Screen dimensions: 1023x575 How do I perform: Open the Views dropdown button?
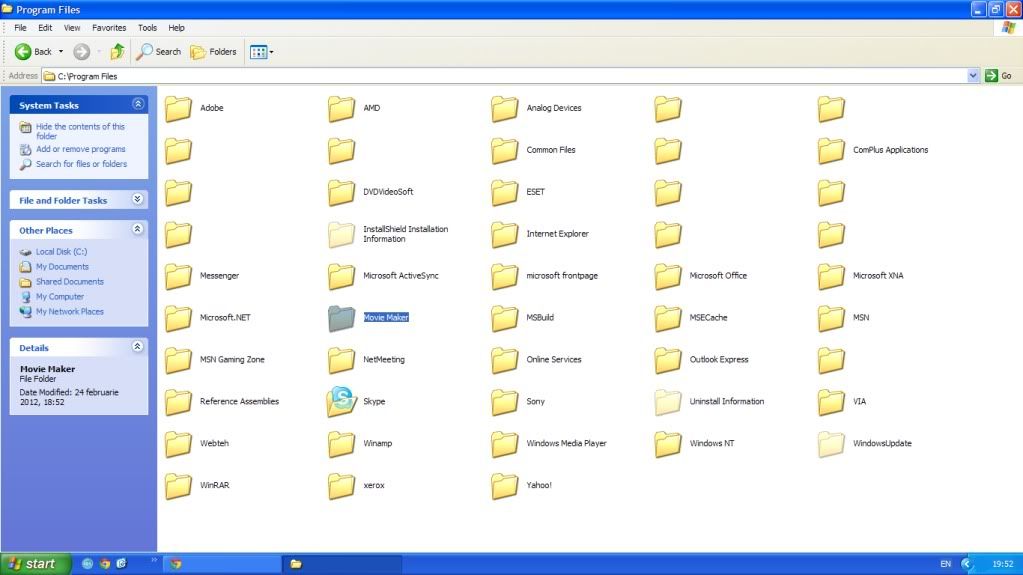262,52
